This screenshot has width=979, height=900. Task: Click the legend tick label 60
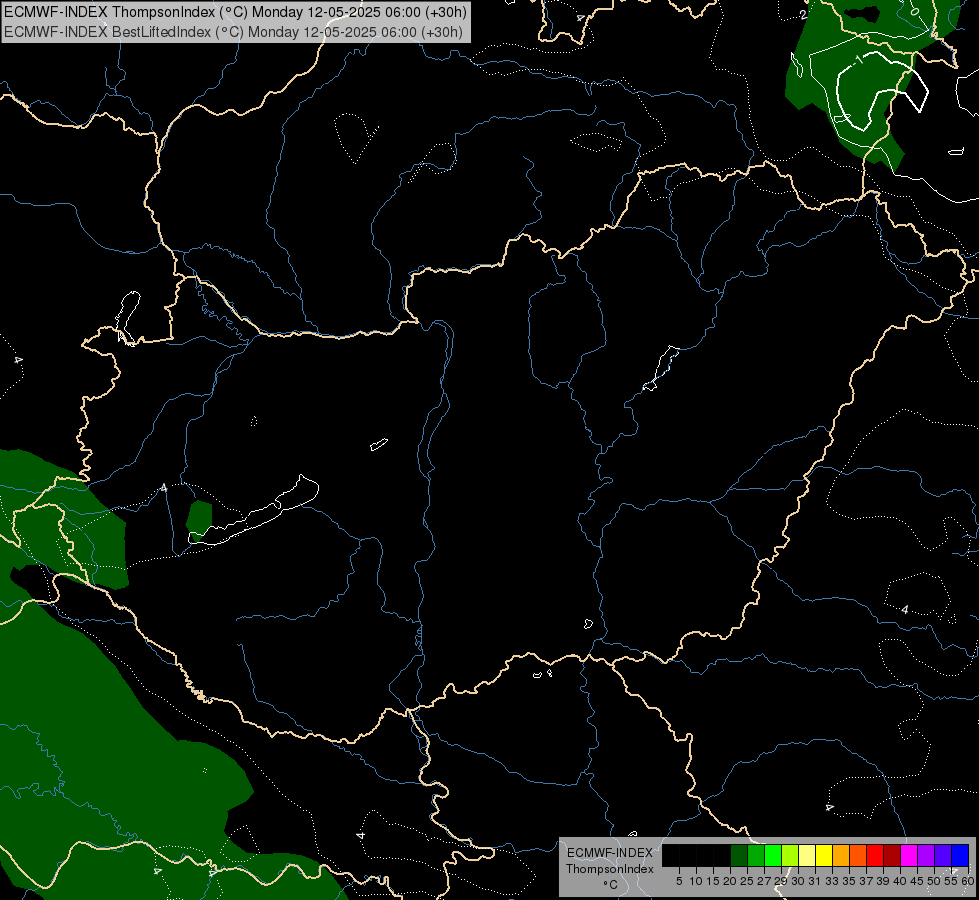(968, 881)
